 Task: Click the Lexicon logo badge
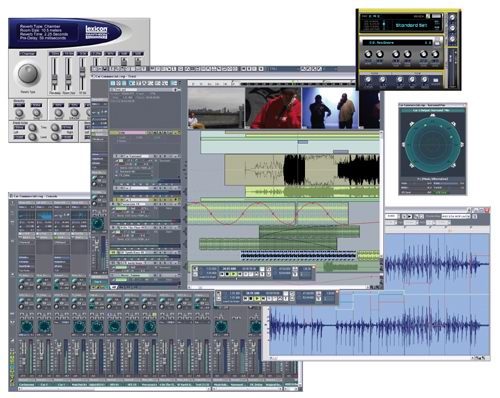(x=96, y=32)
